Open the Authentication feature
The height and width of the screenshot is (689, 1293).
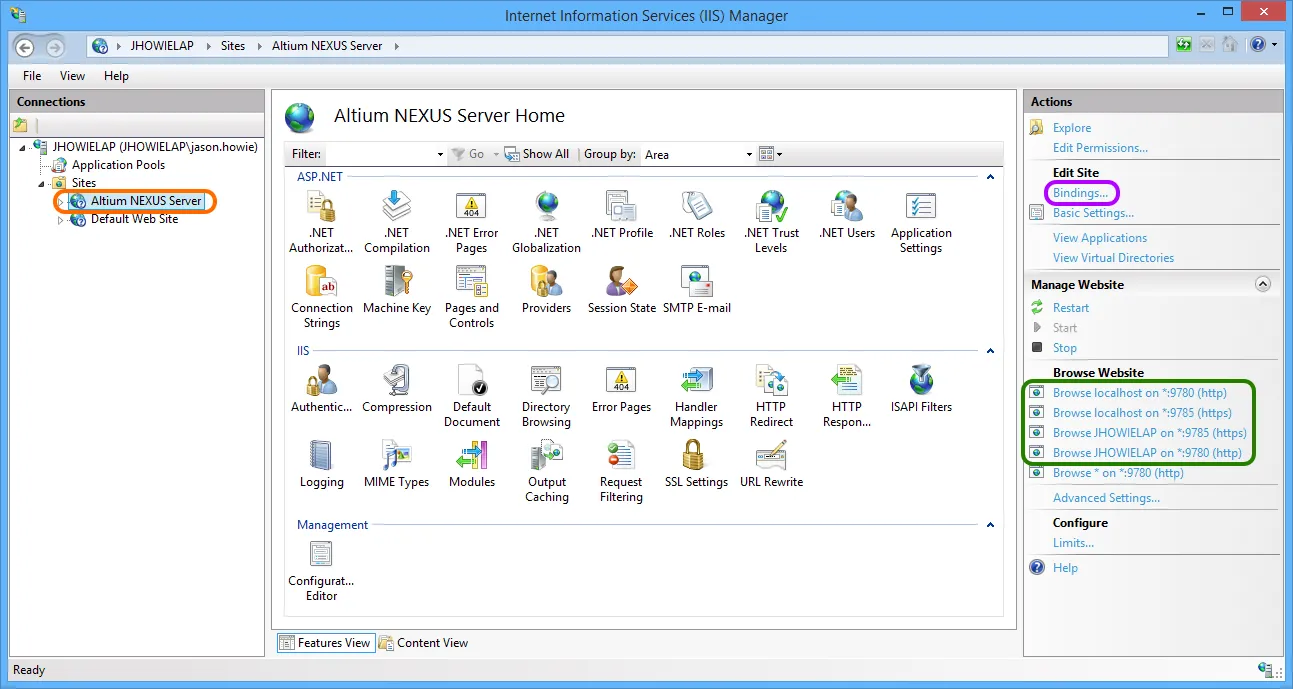click(321, 389)
